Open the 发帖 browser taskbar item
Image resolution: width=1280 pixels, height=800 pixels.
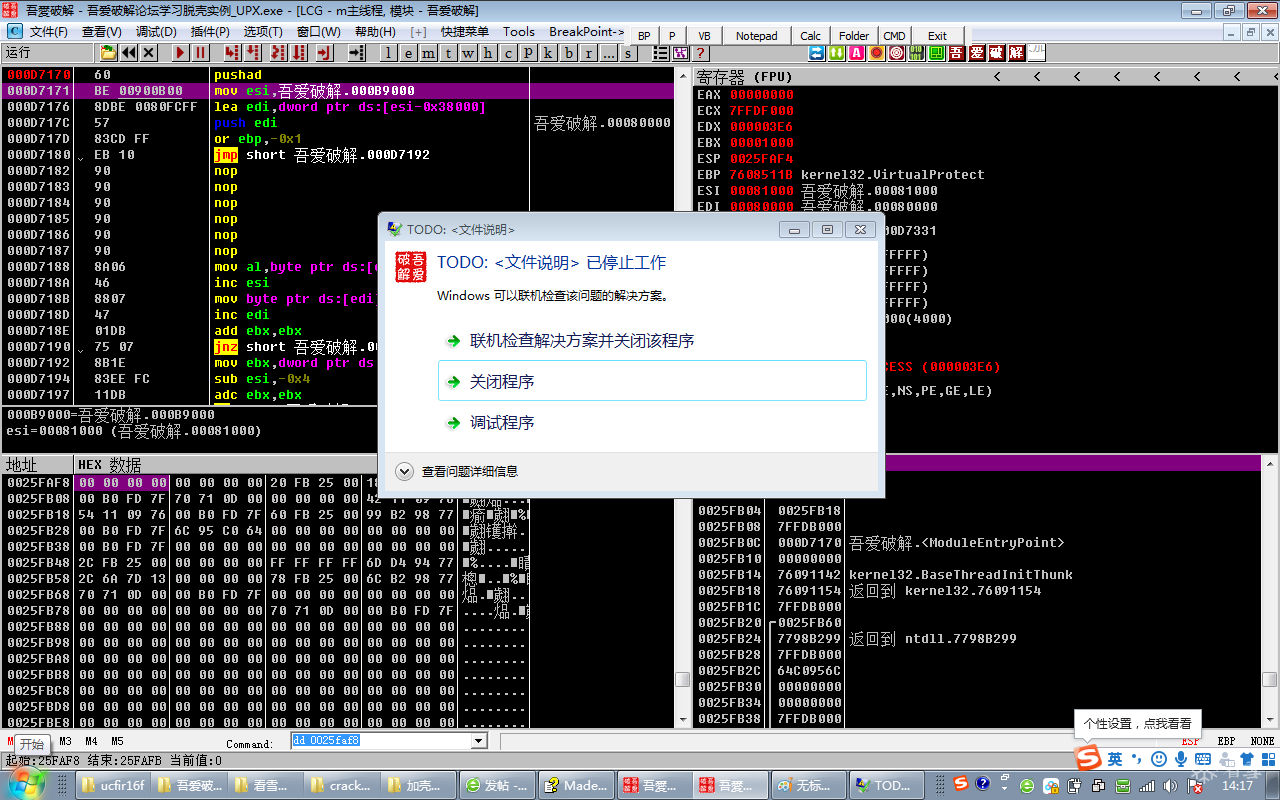[499, 785]
